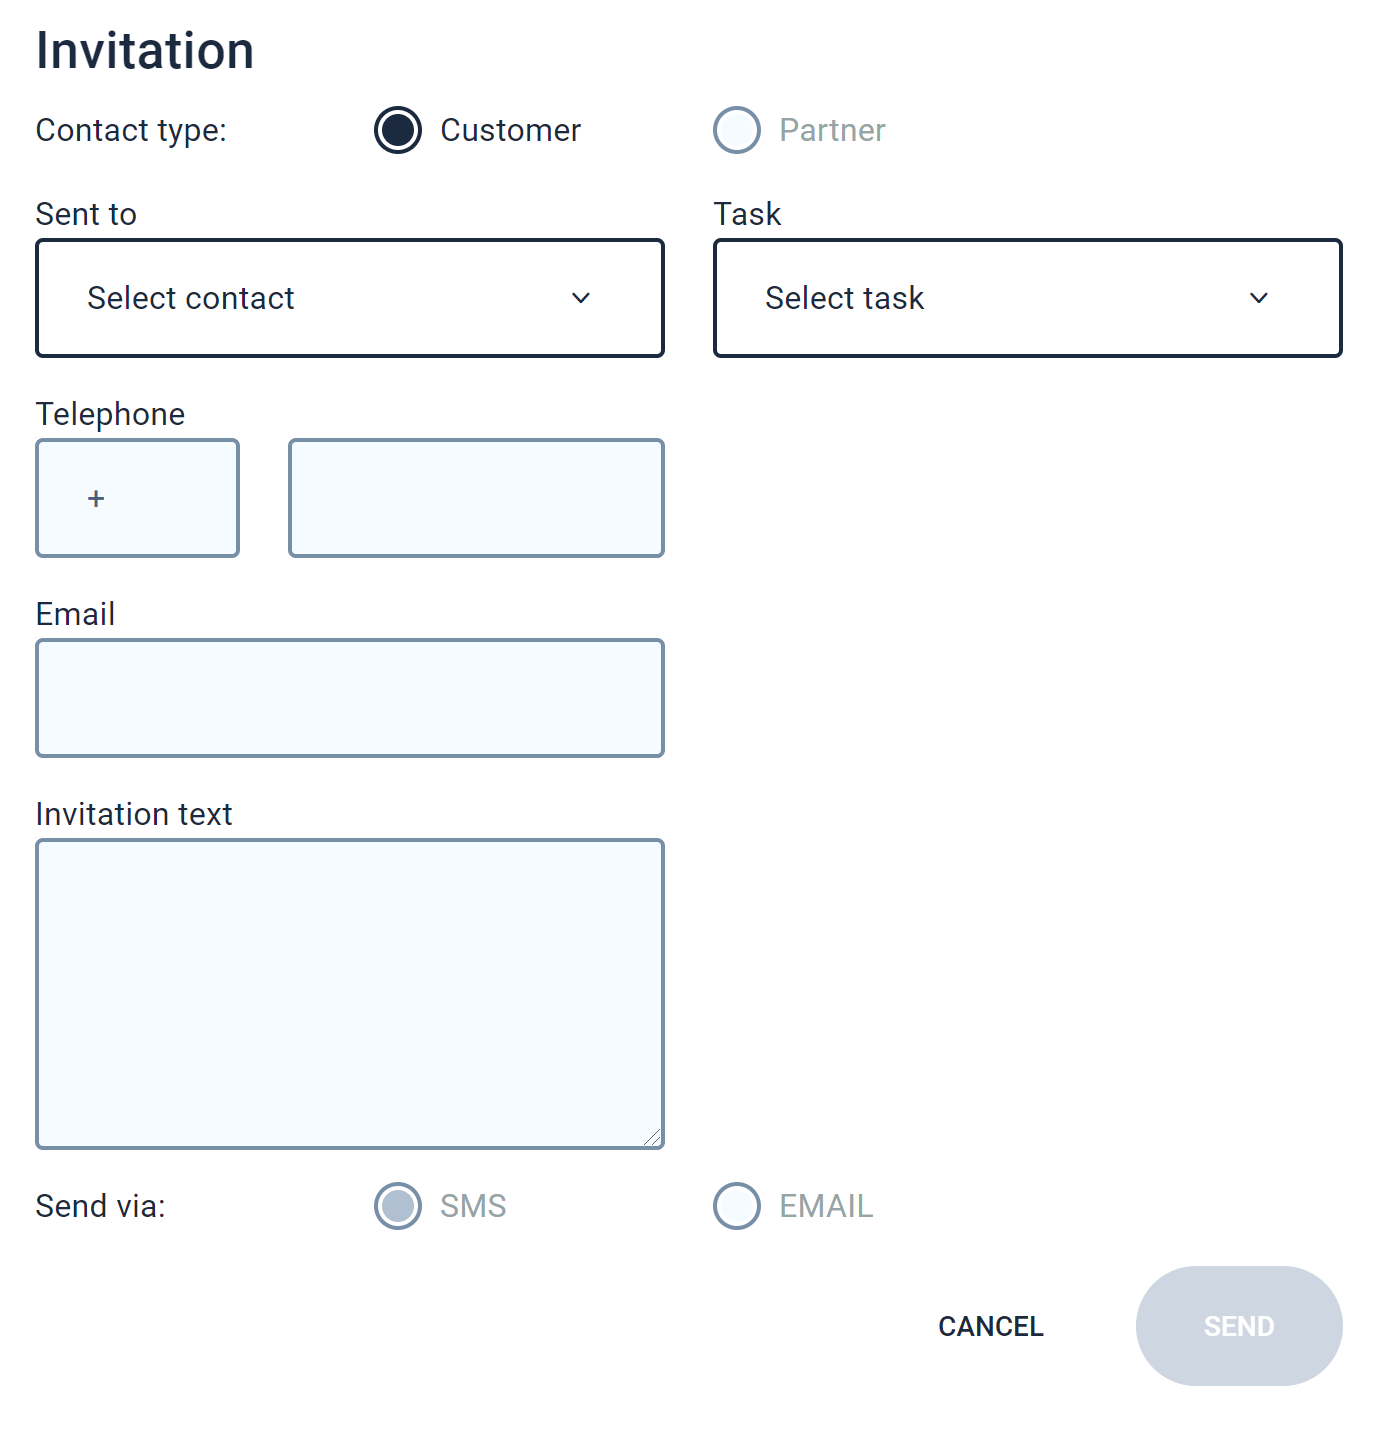The width and height of the screenshot is (1381, 1435).
Task: Focus the Email address input field
Action: click(x=350, y=698)
